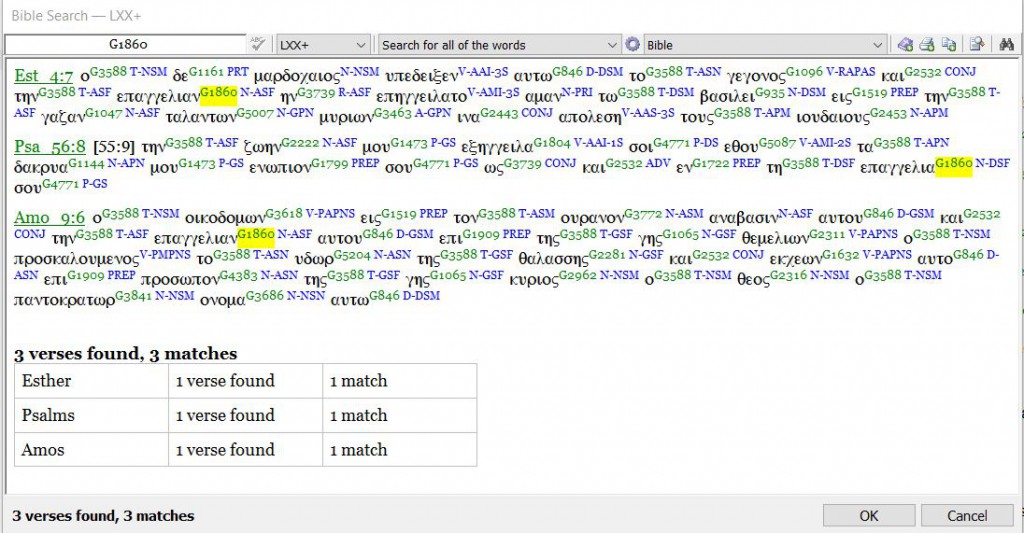1024x533 pixels.
Task: Open the Est 4:7 verse link
Action: (43, 76)
